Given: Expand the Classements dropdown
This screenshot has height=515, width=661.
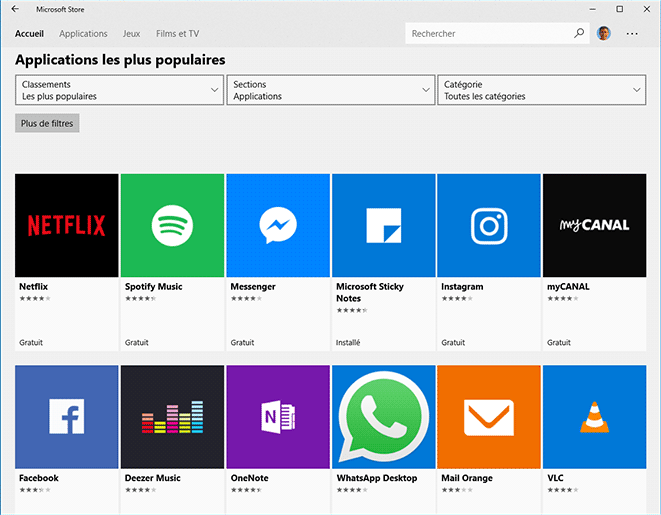Looking at the screenshot, I should point(119,90).
